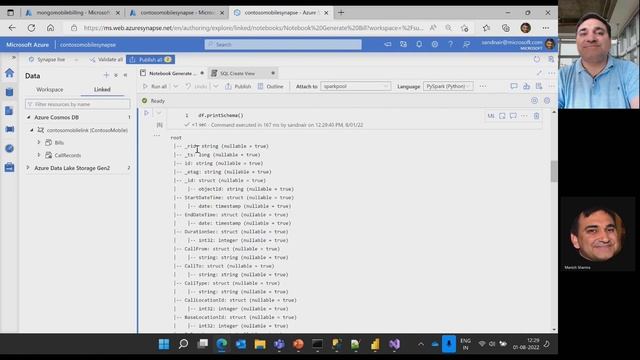The height and width of the screenshot is (360, 640).
Task: Open the notebook comments icon
Action: coord(514,86)
